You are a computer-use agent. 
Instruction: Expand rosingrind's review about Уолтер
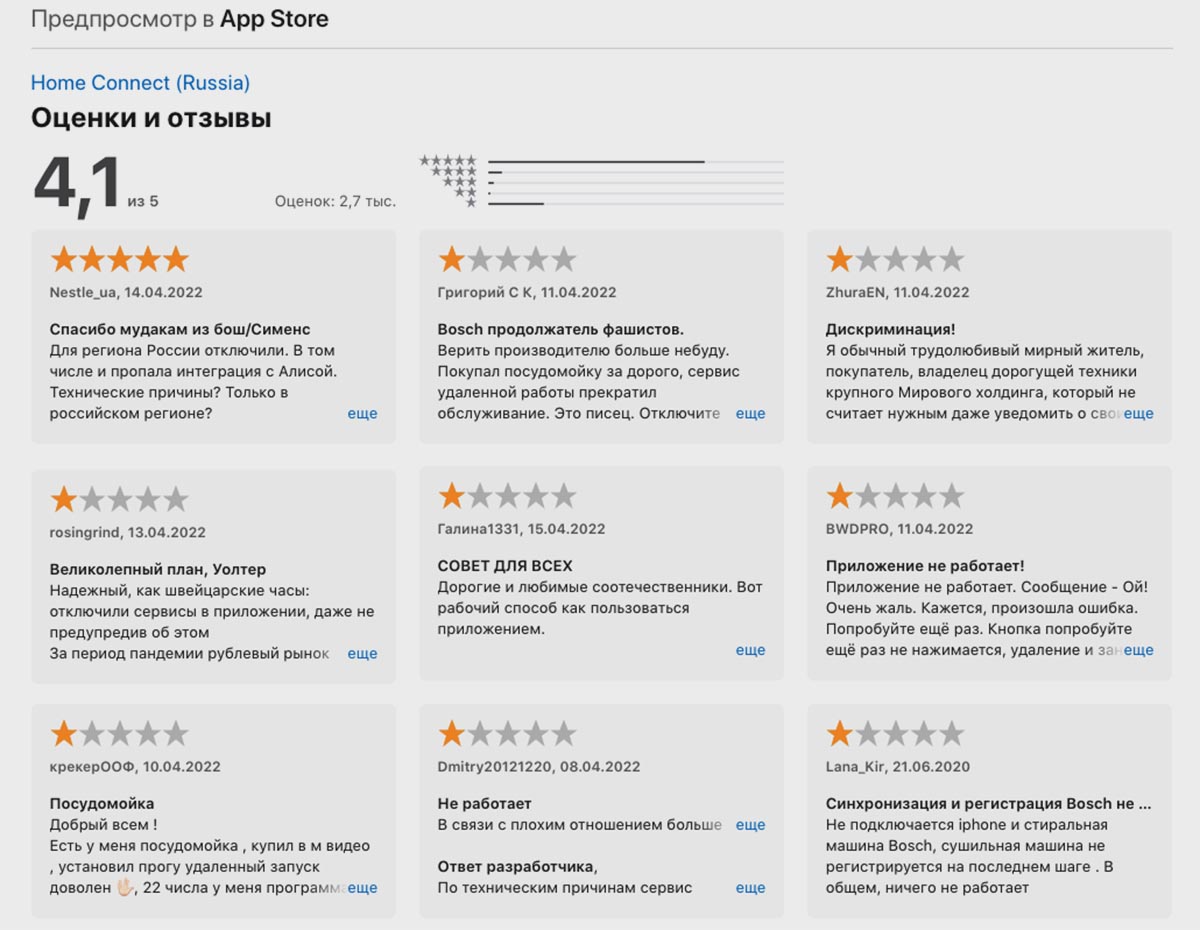click(362, 653)
